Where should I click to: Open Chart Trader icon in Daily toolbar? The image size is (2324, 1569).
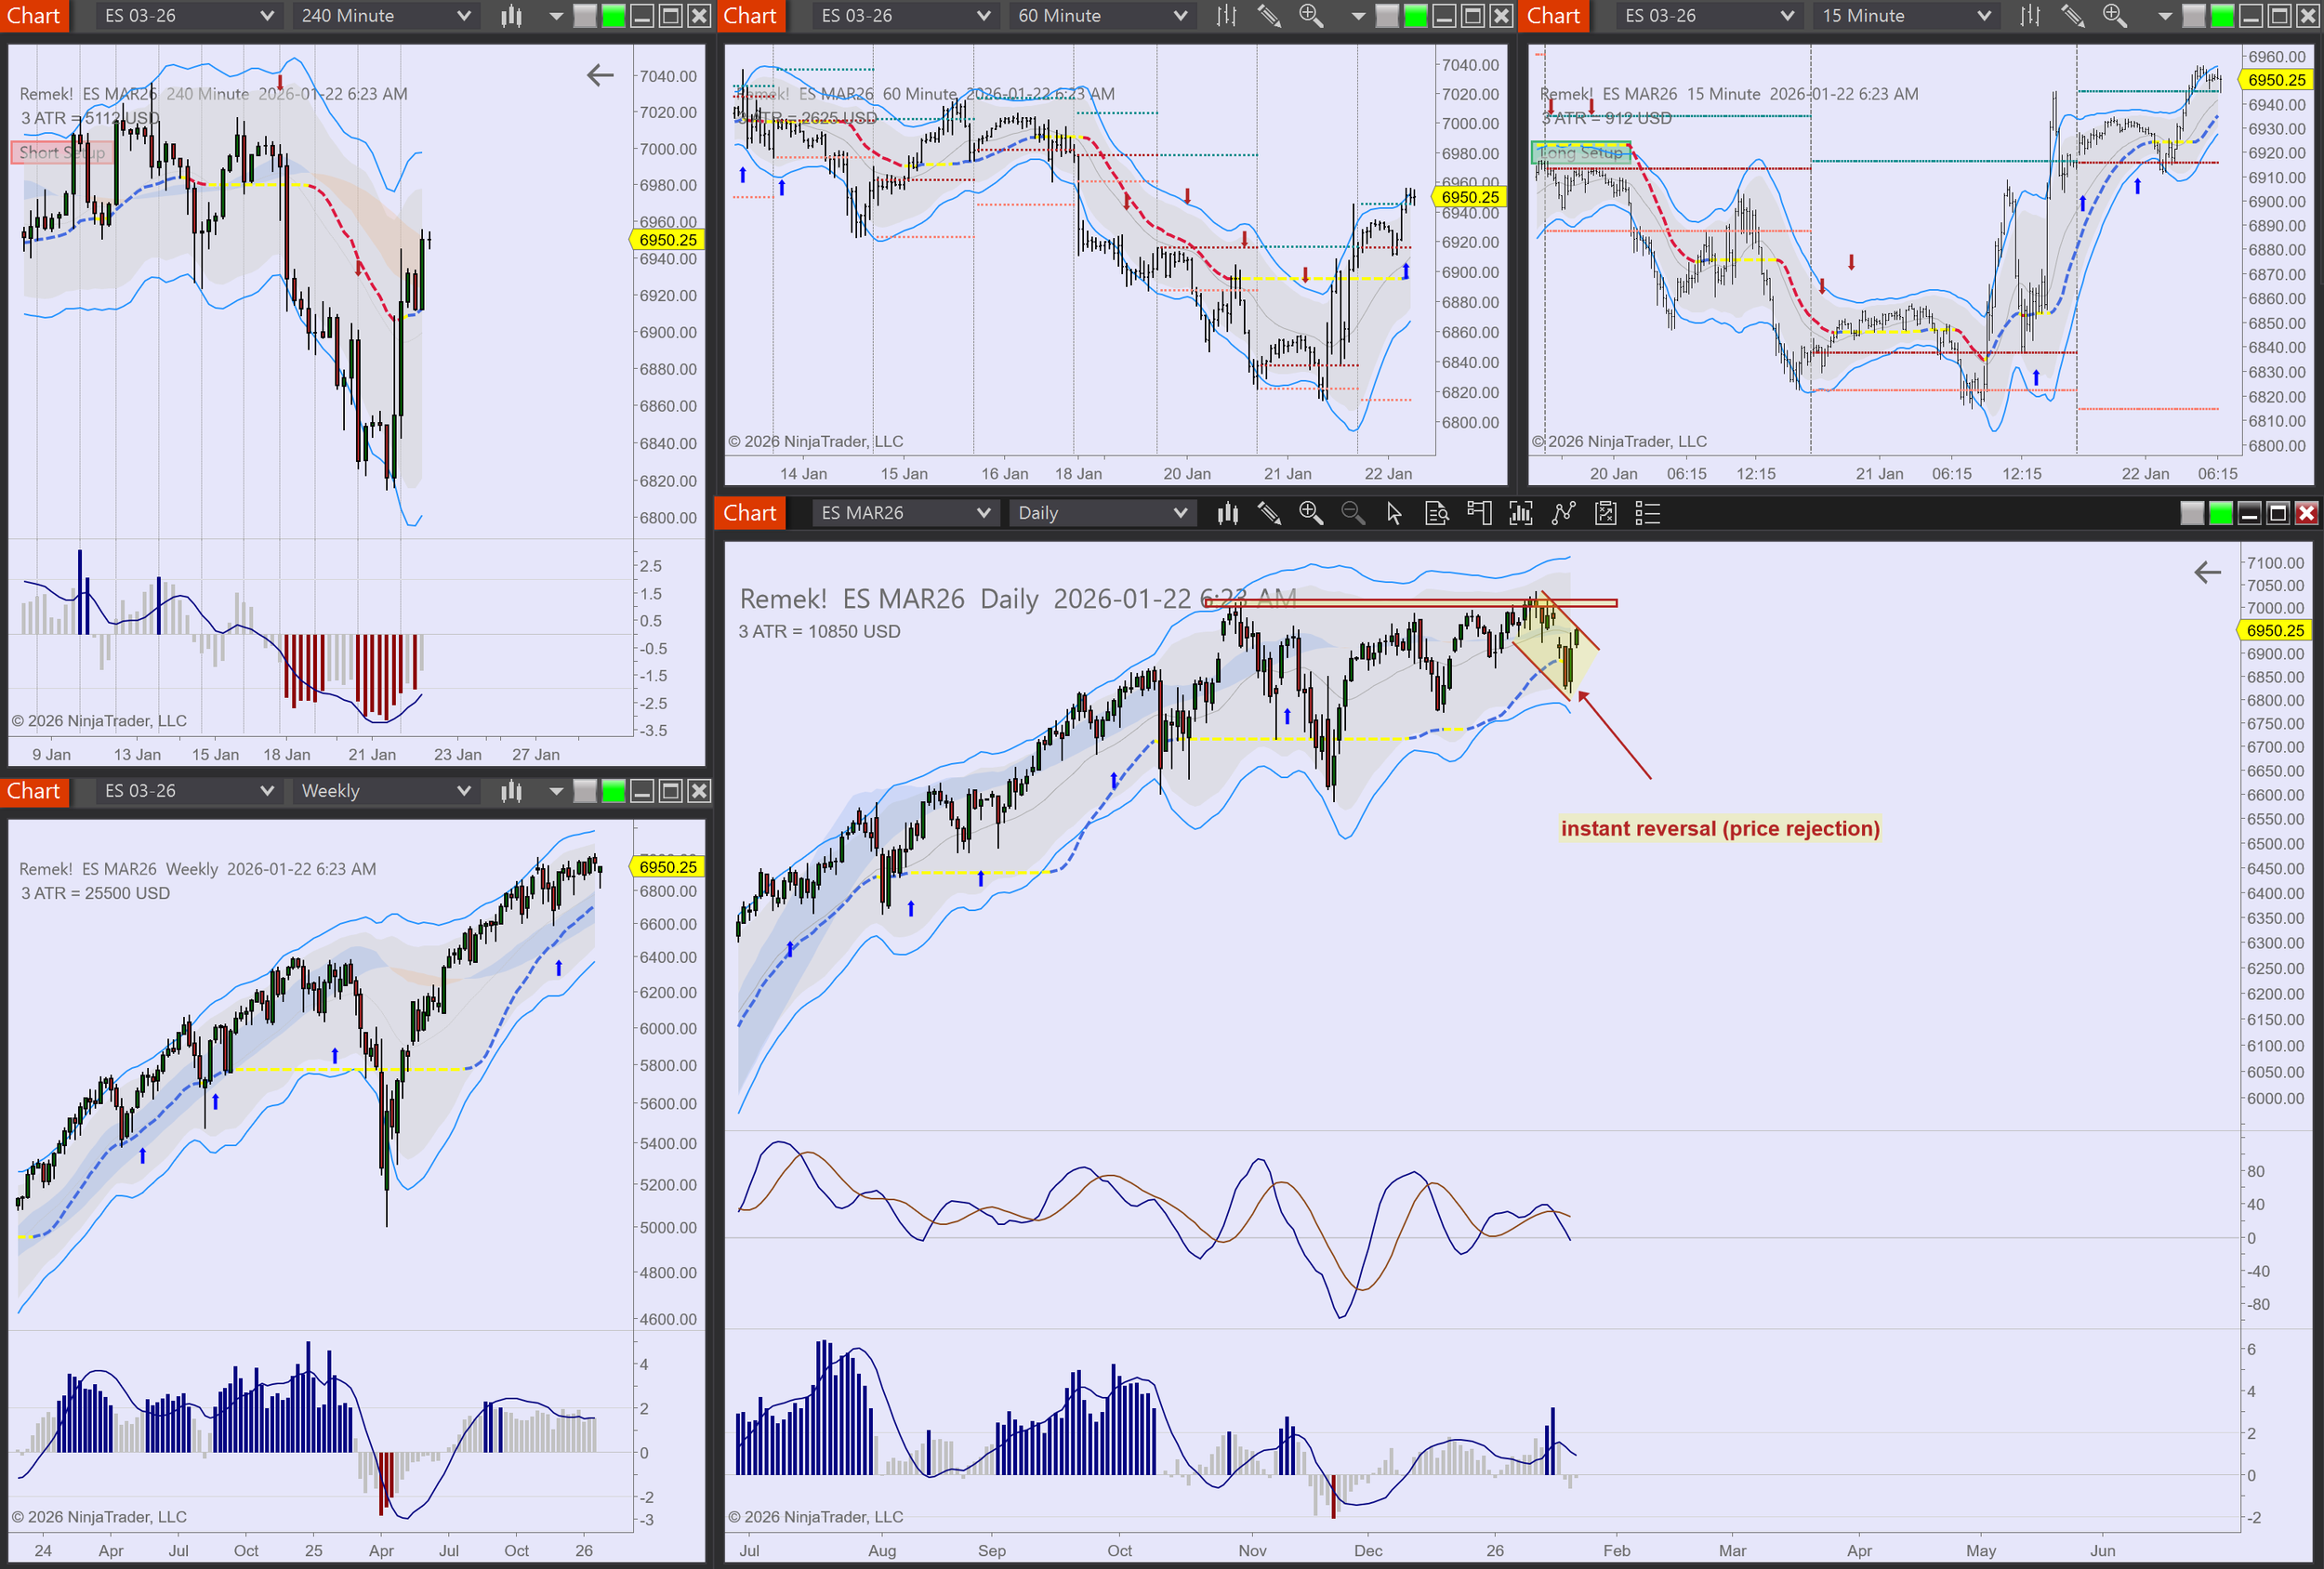point(1479,513)
